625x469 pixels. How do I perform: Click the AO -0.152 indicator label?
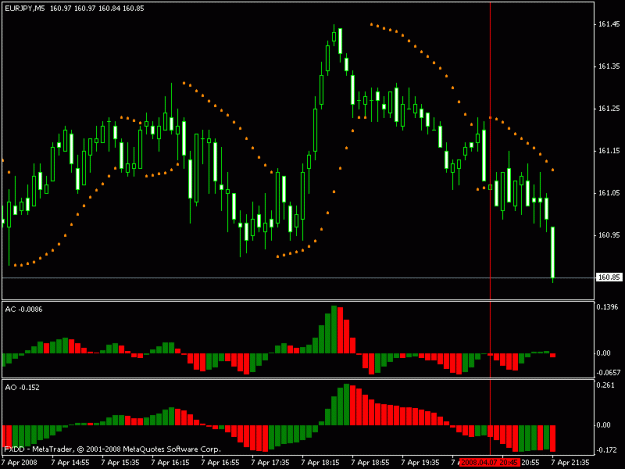tap(22, 387)
